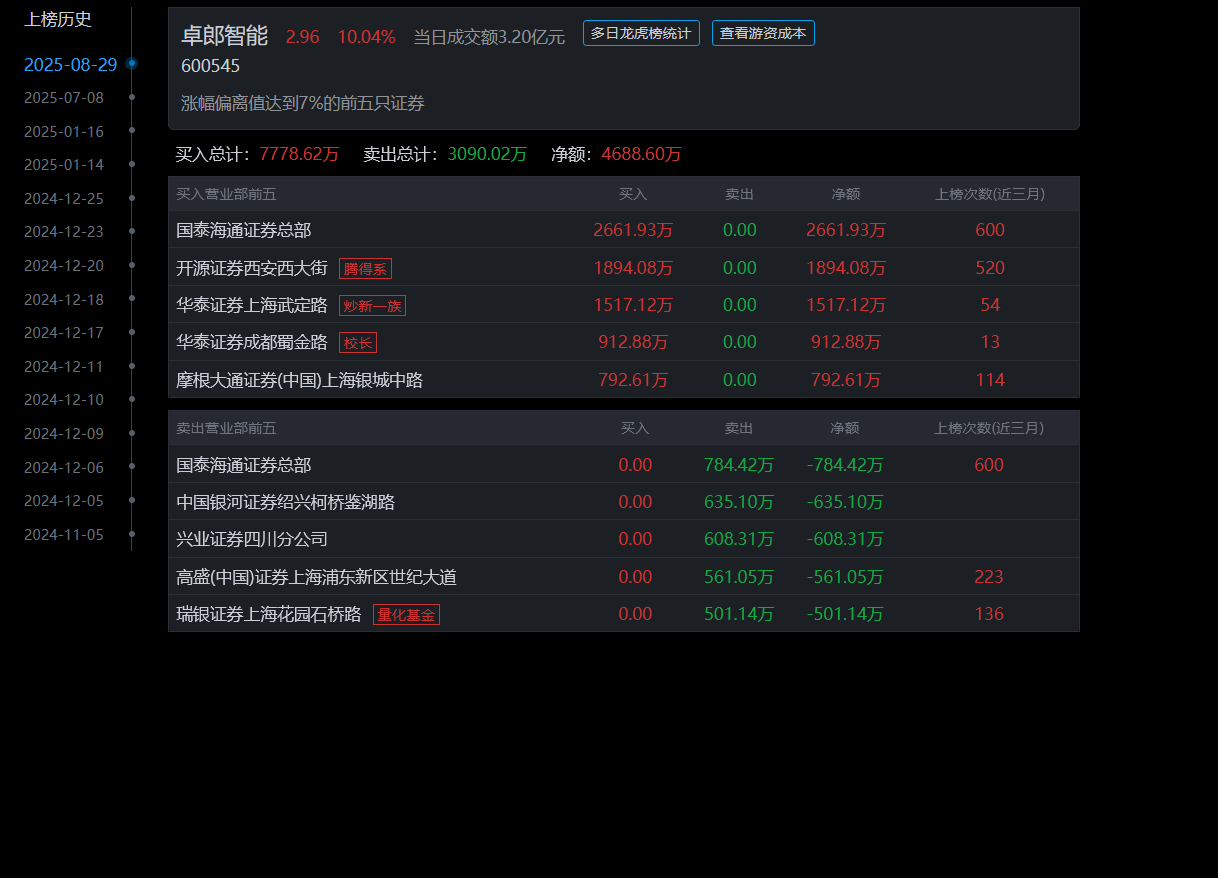
Task: Open 高盛(中国)证券上海浦东新区世纪大道 brokerage
Action: tap(316, 577)
